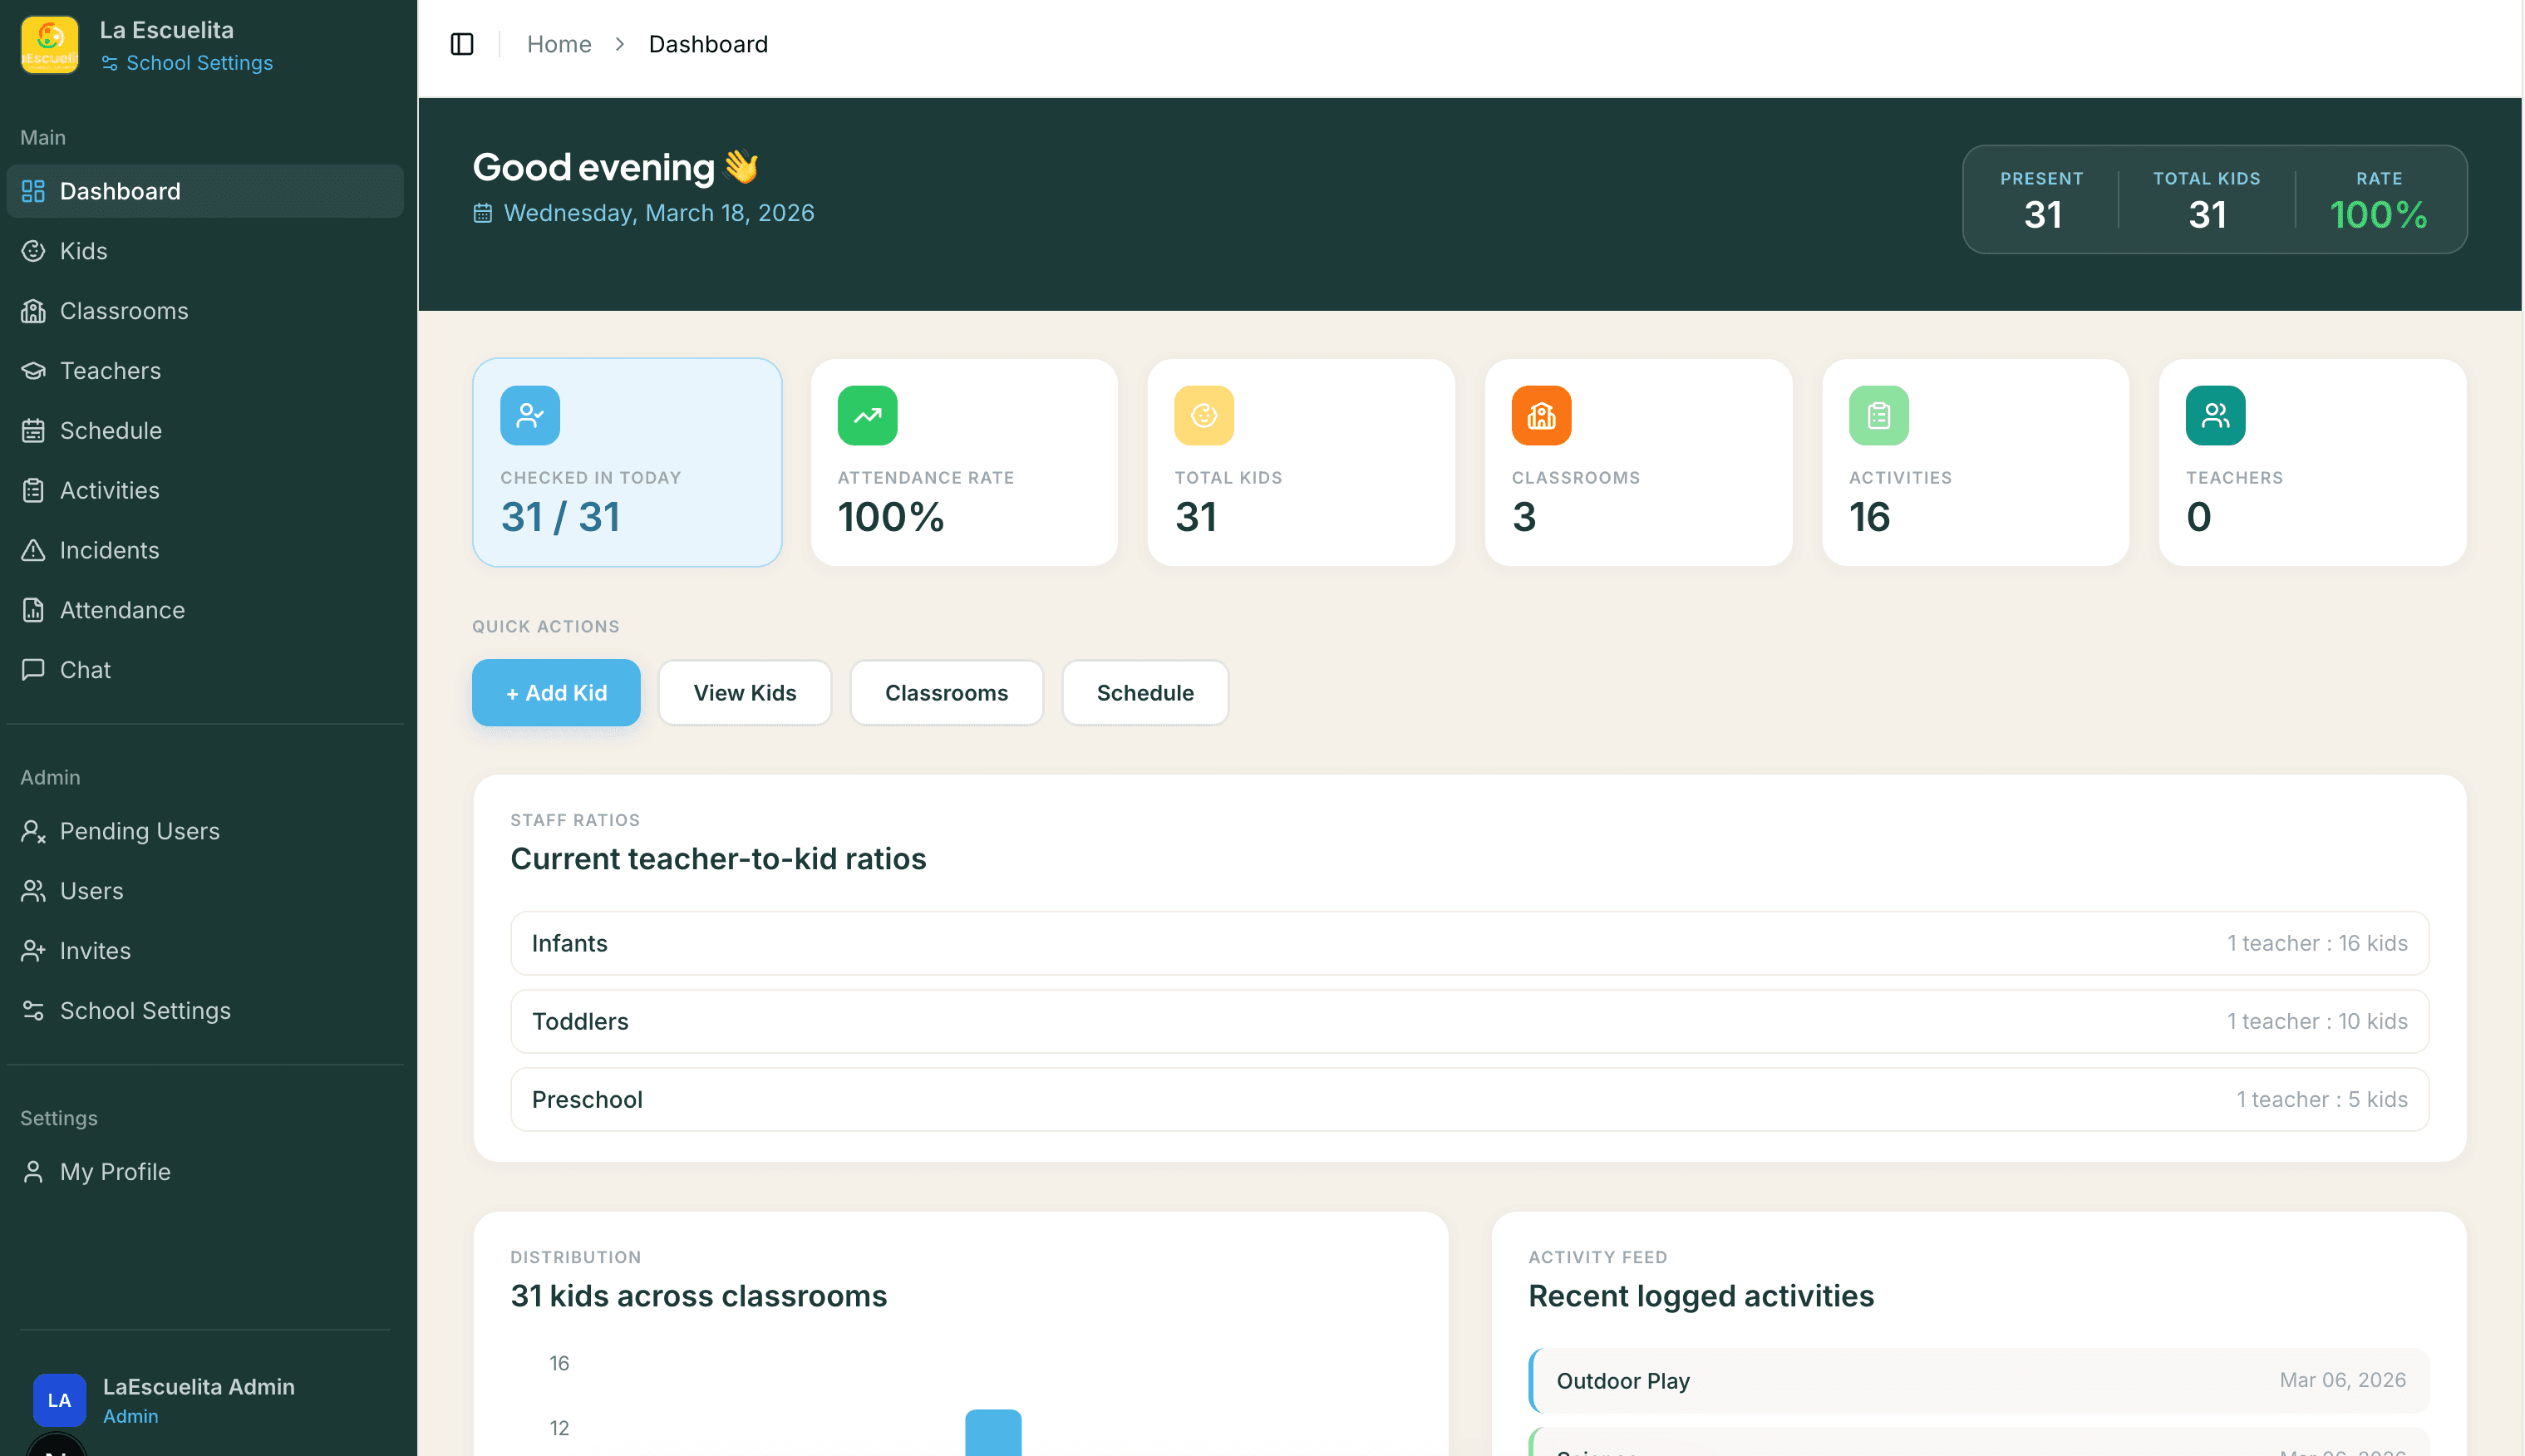Screen dimensions: 2525x1456
Task: Click the Activities clipboard icon on stats card
Action: tap(1878, 415)
